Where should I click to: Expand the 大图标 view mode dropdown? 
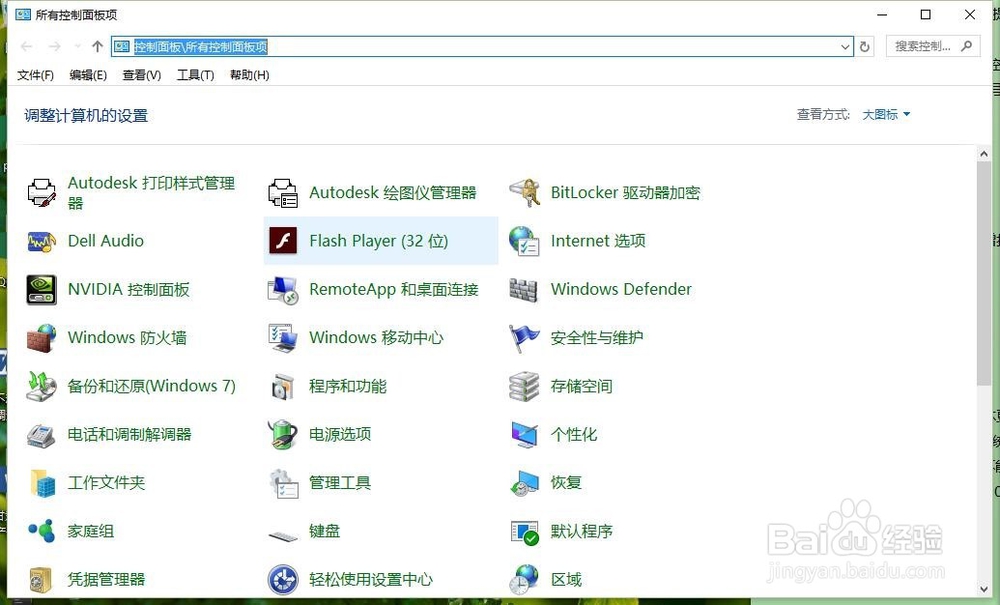(x=886, y=115)
